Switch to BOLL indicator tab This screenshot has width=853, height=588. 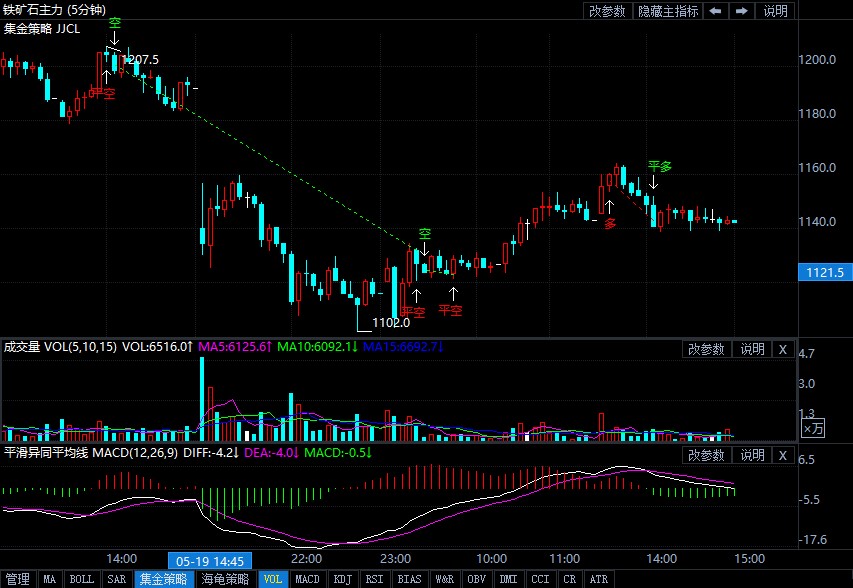tap(82, 579)
